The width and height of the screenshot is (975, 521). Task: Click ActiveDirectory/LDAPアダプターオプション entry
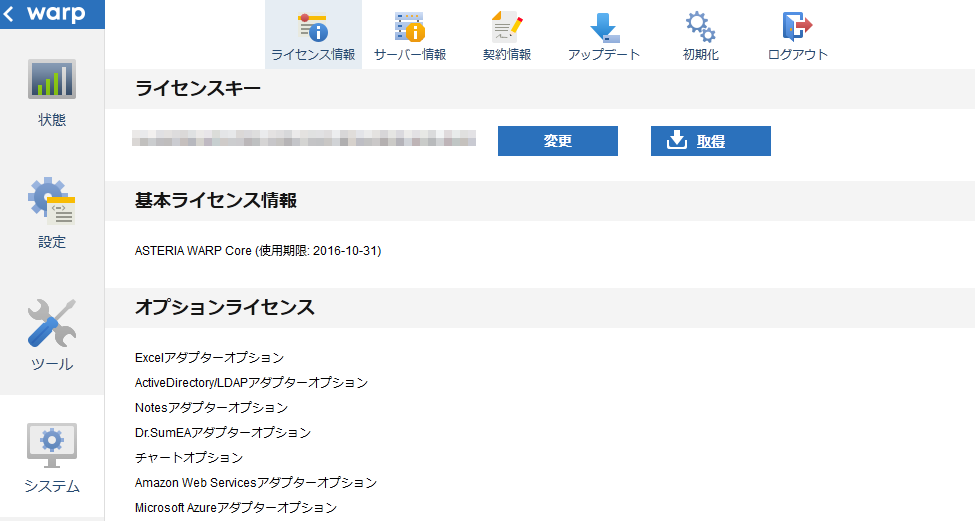pos(251,382)
